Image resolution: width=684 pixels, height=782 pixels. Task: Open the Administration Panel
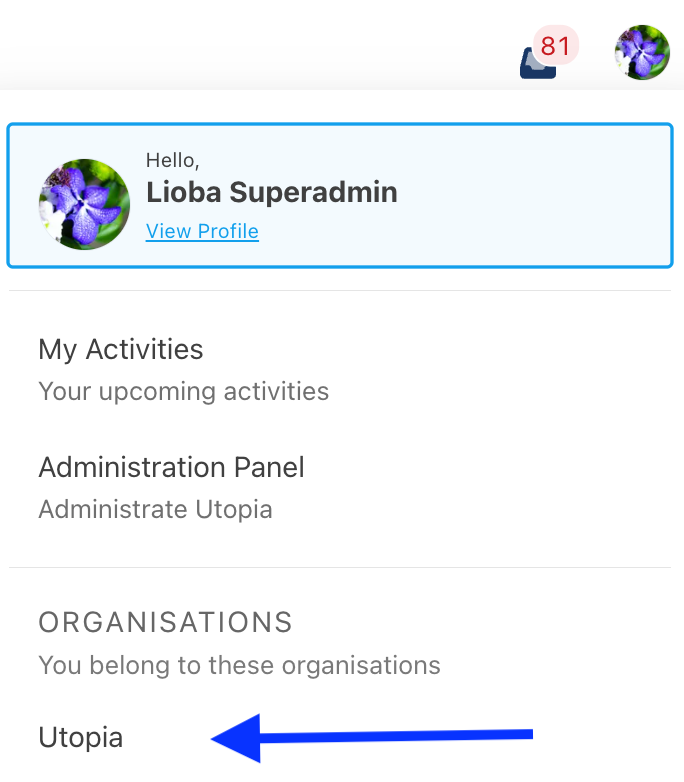[171, 467]
